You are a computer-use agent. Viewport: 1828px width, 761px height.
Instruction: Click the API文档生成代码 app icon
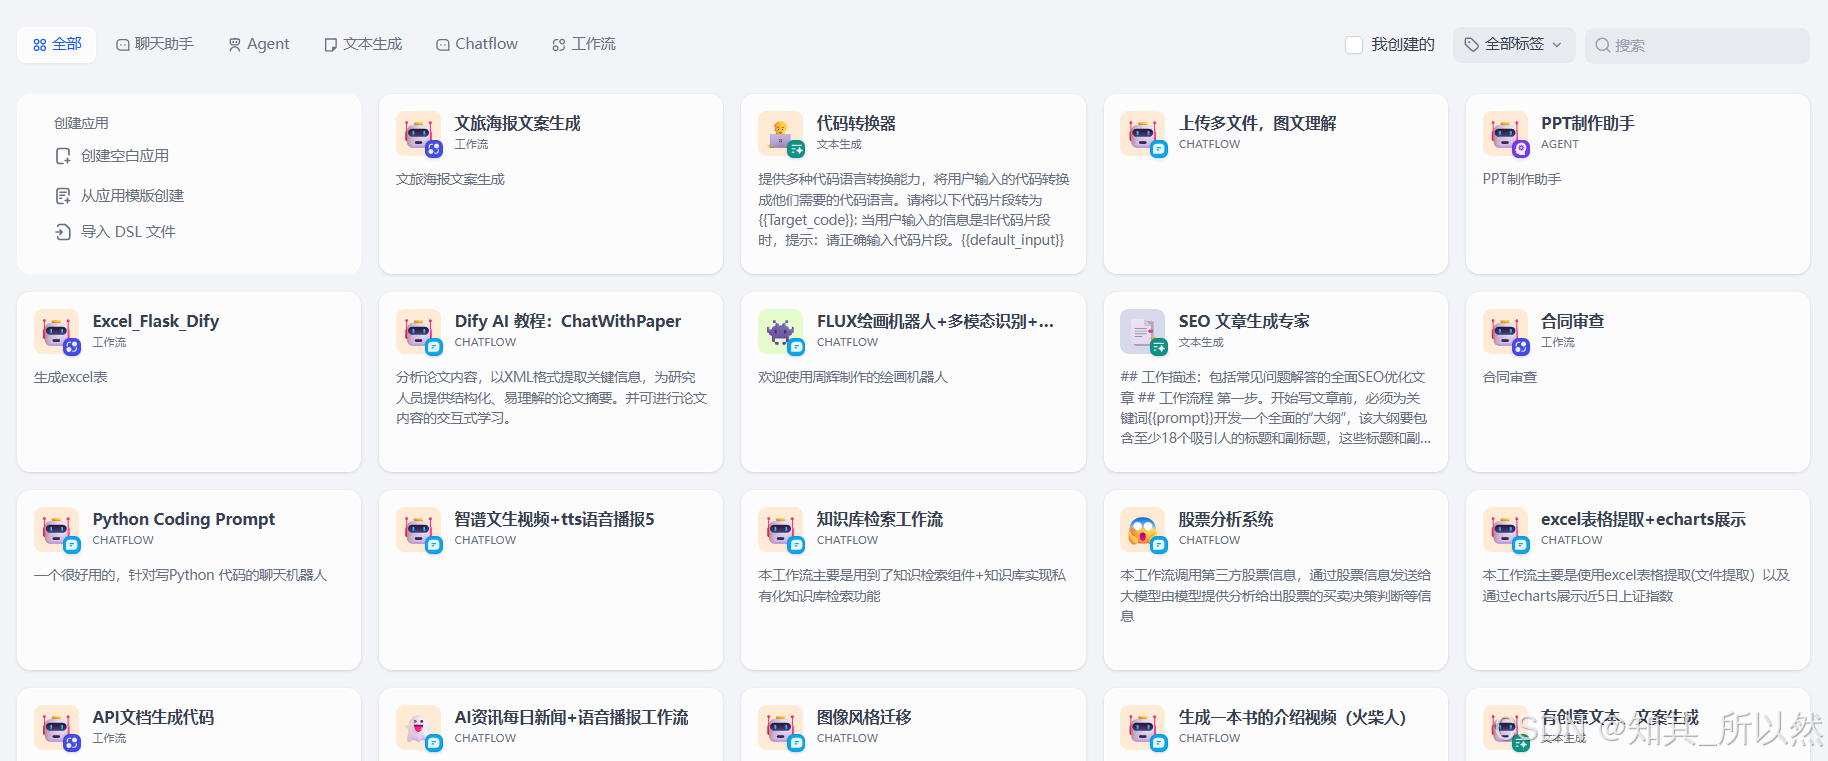tap(56, 727)
